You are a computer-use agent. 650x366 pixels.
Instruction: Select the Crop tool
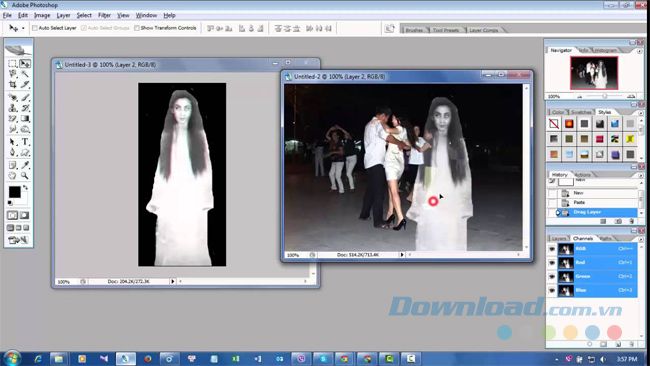coord(12,85)
